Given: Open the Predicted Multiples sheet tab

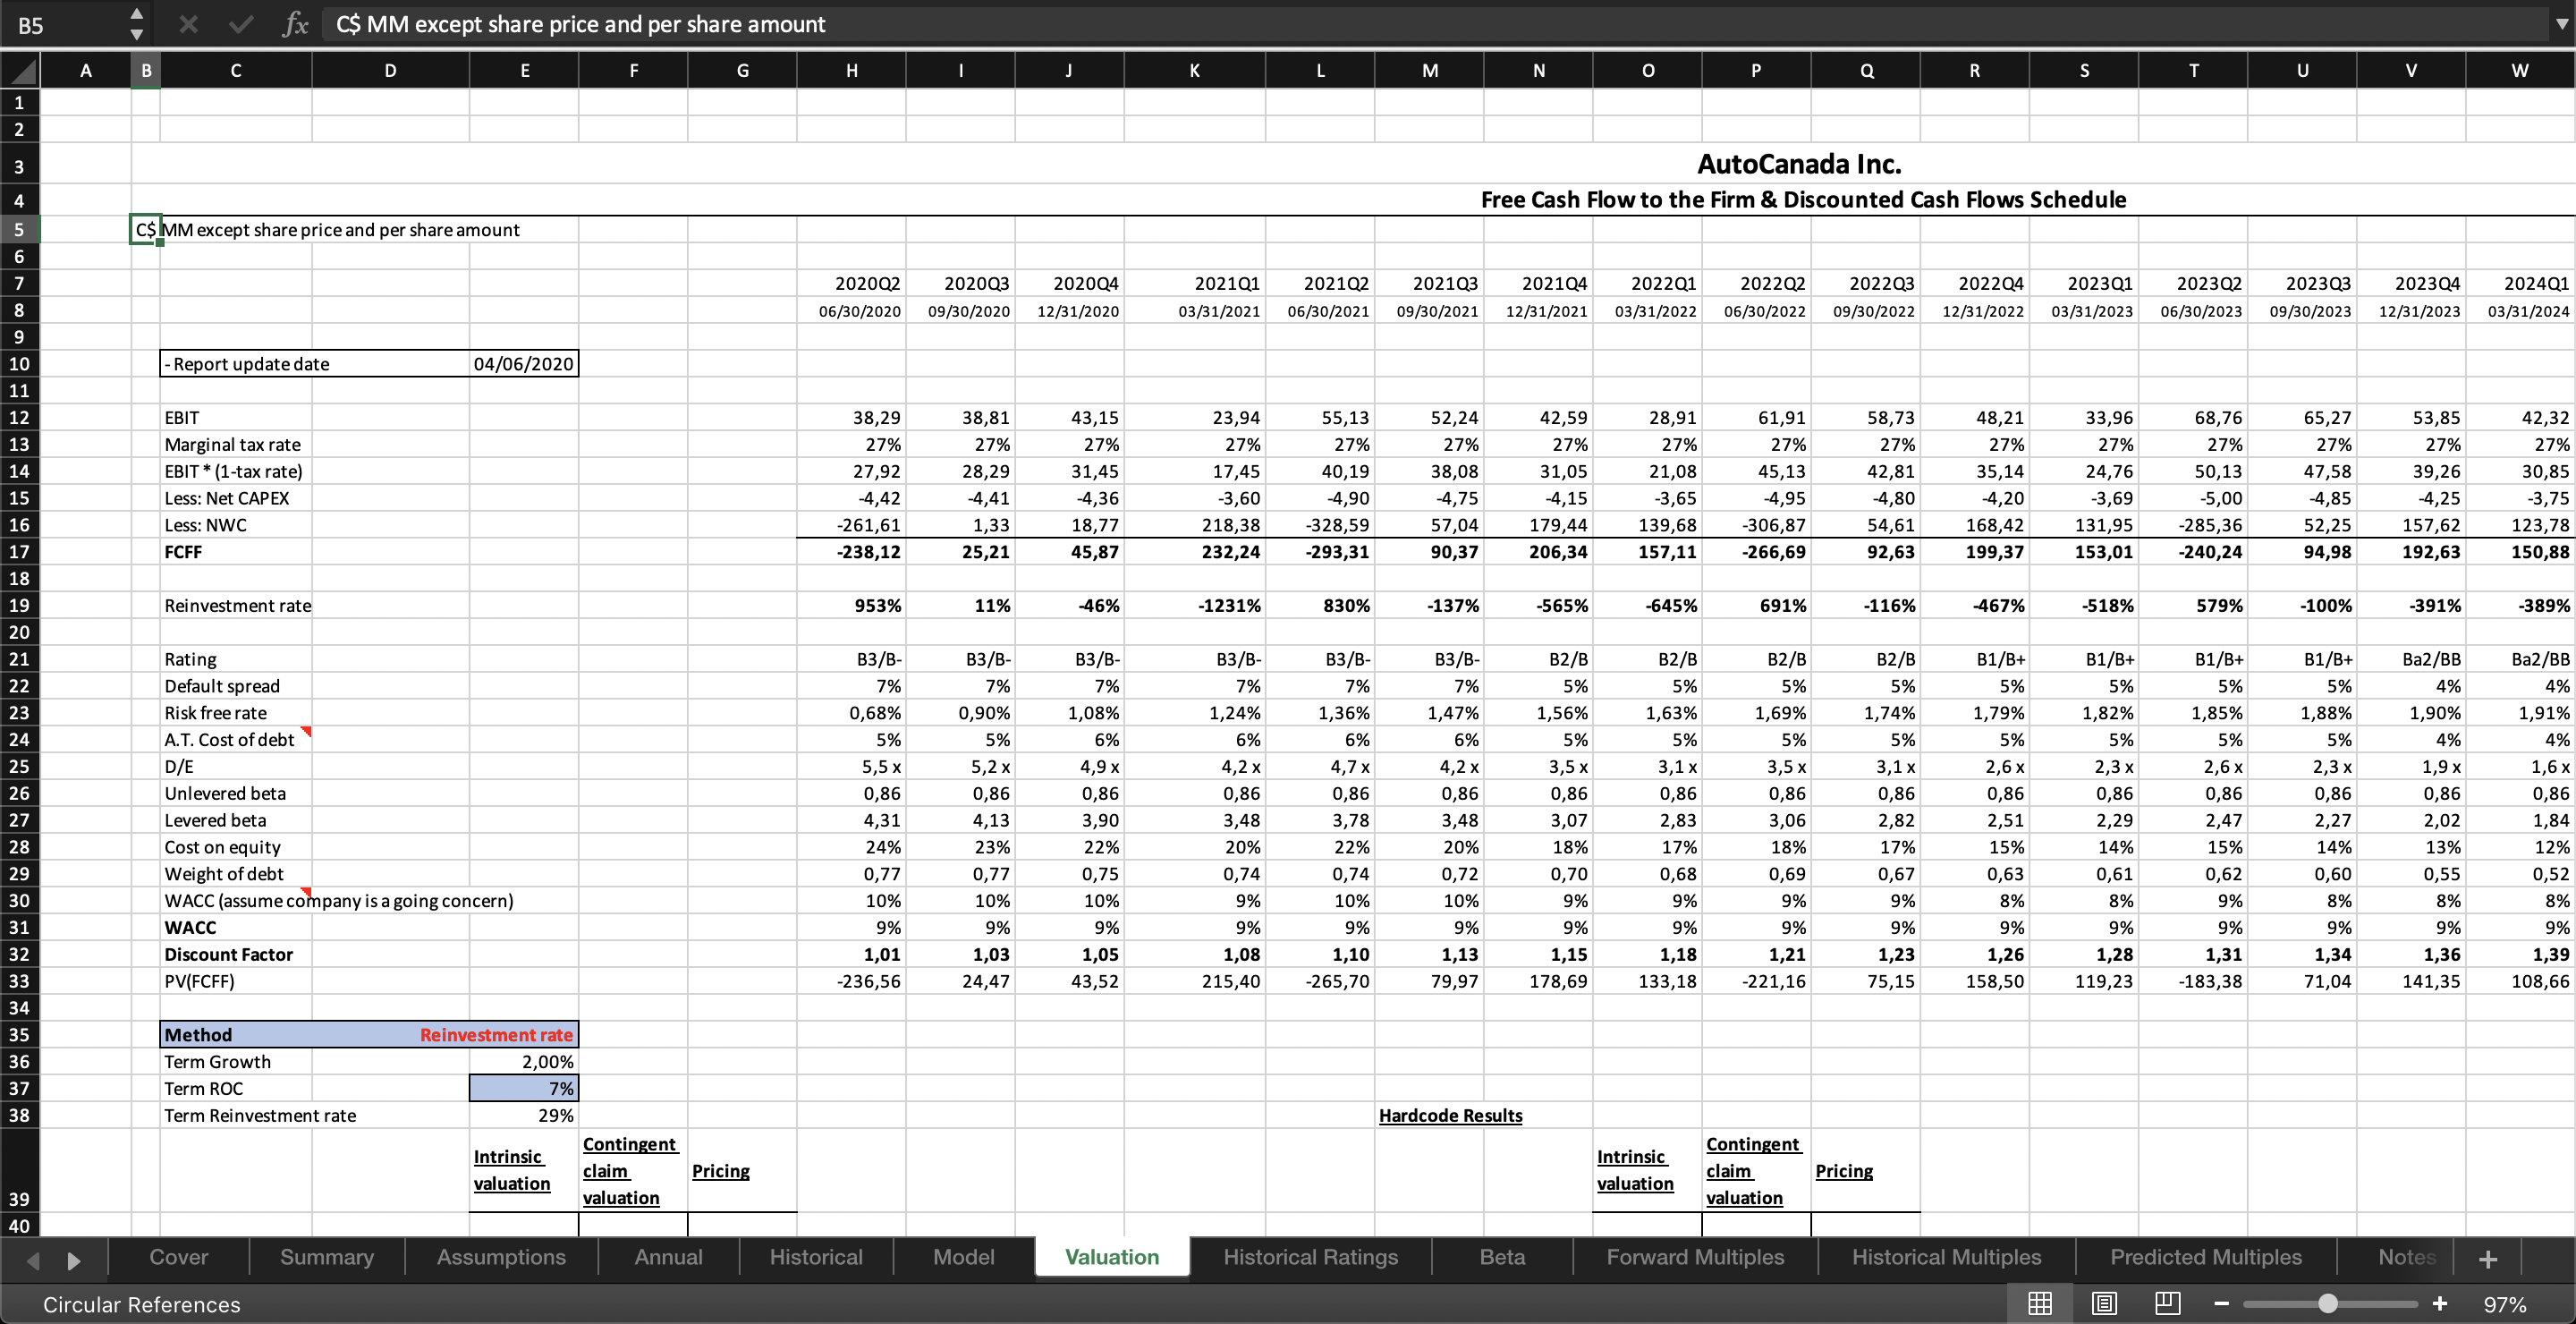Looking at the screenshot, I should 2206,1257.
